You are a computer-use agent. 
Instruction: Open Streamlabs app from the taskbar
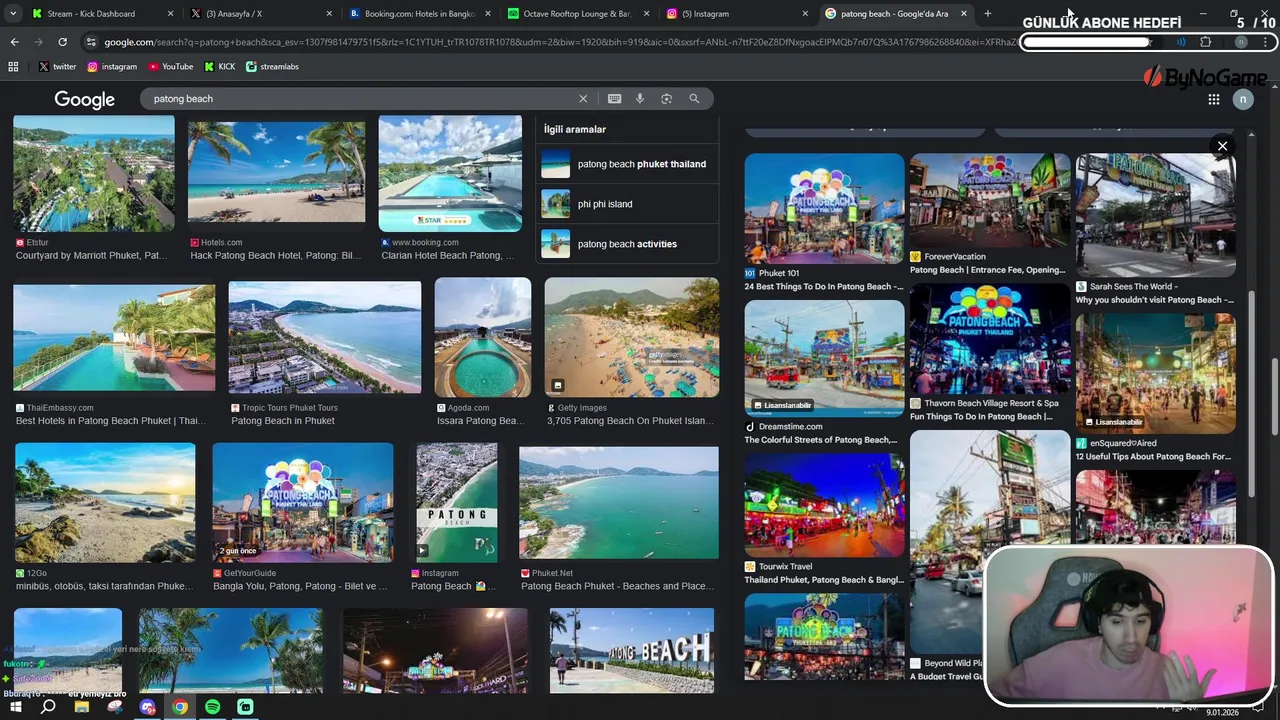coord(245,707)
